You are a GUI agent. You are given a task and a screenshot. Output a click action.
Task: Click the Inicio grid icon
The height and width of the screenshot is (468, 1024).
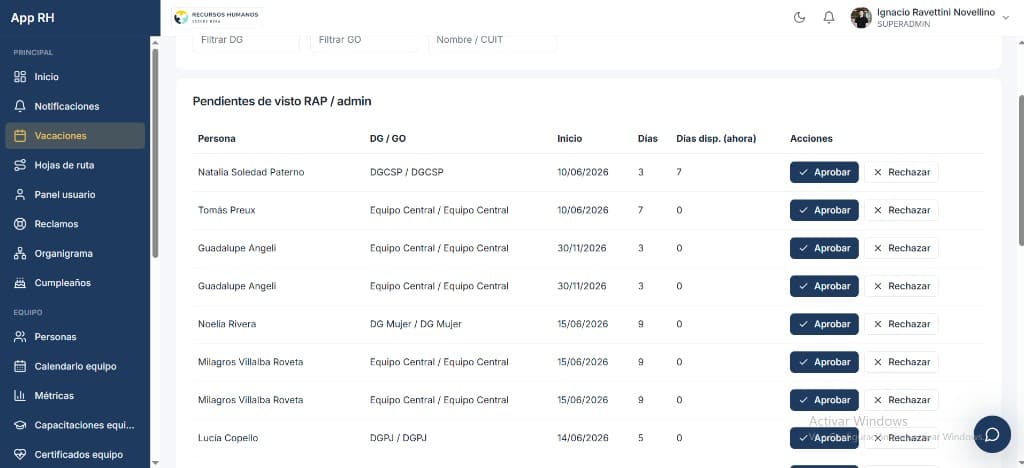20,77
